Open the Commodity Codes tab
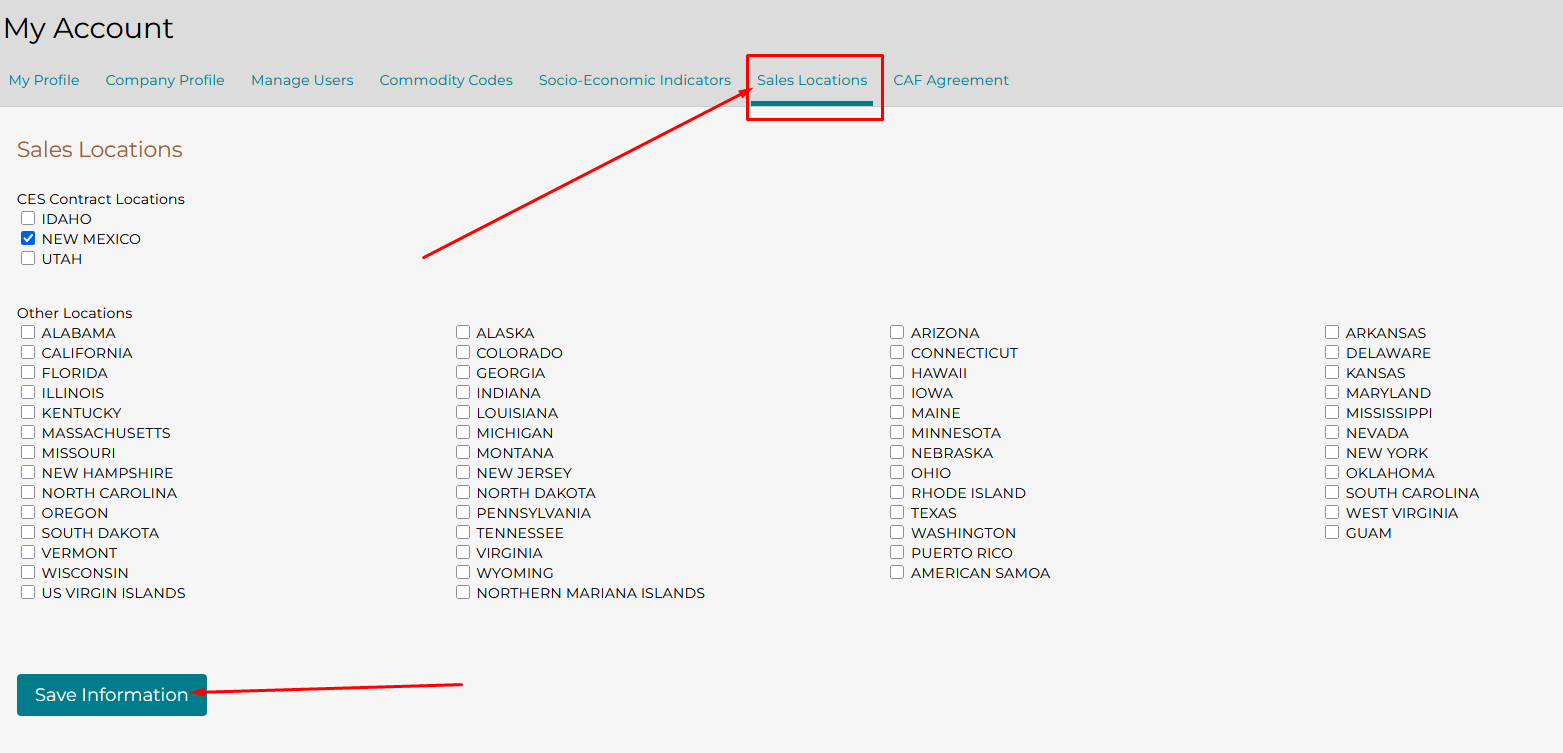Viewport: 1563px width, 753px height. click(446, 80)
